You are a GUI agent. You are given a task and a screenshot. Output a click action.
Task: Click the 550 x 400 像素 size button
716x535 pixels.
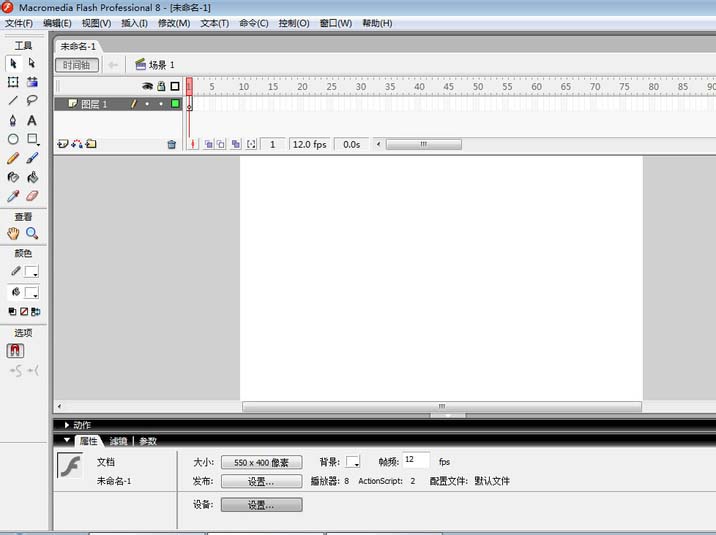point(262,462)
